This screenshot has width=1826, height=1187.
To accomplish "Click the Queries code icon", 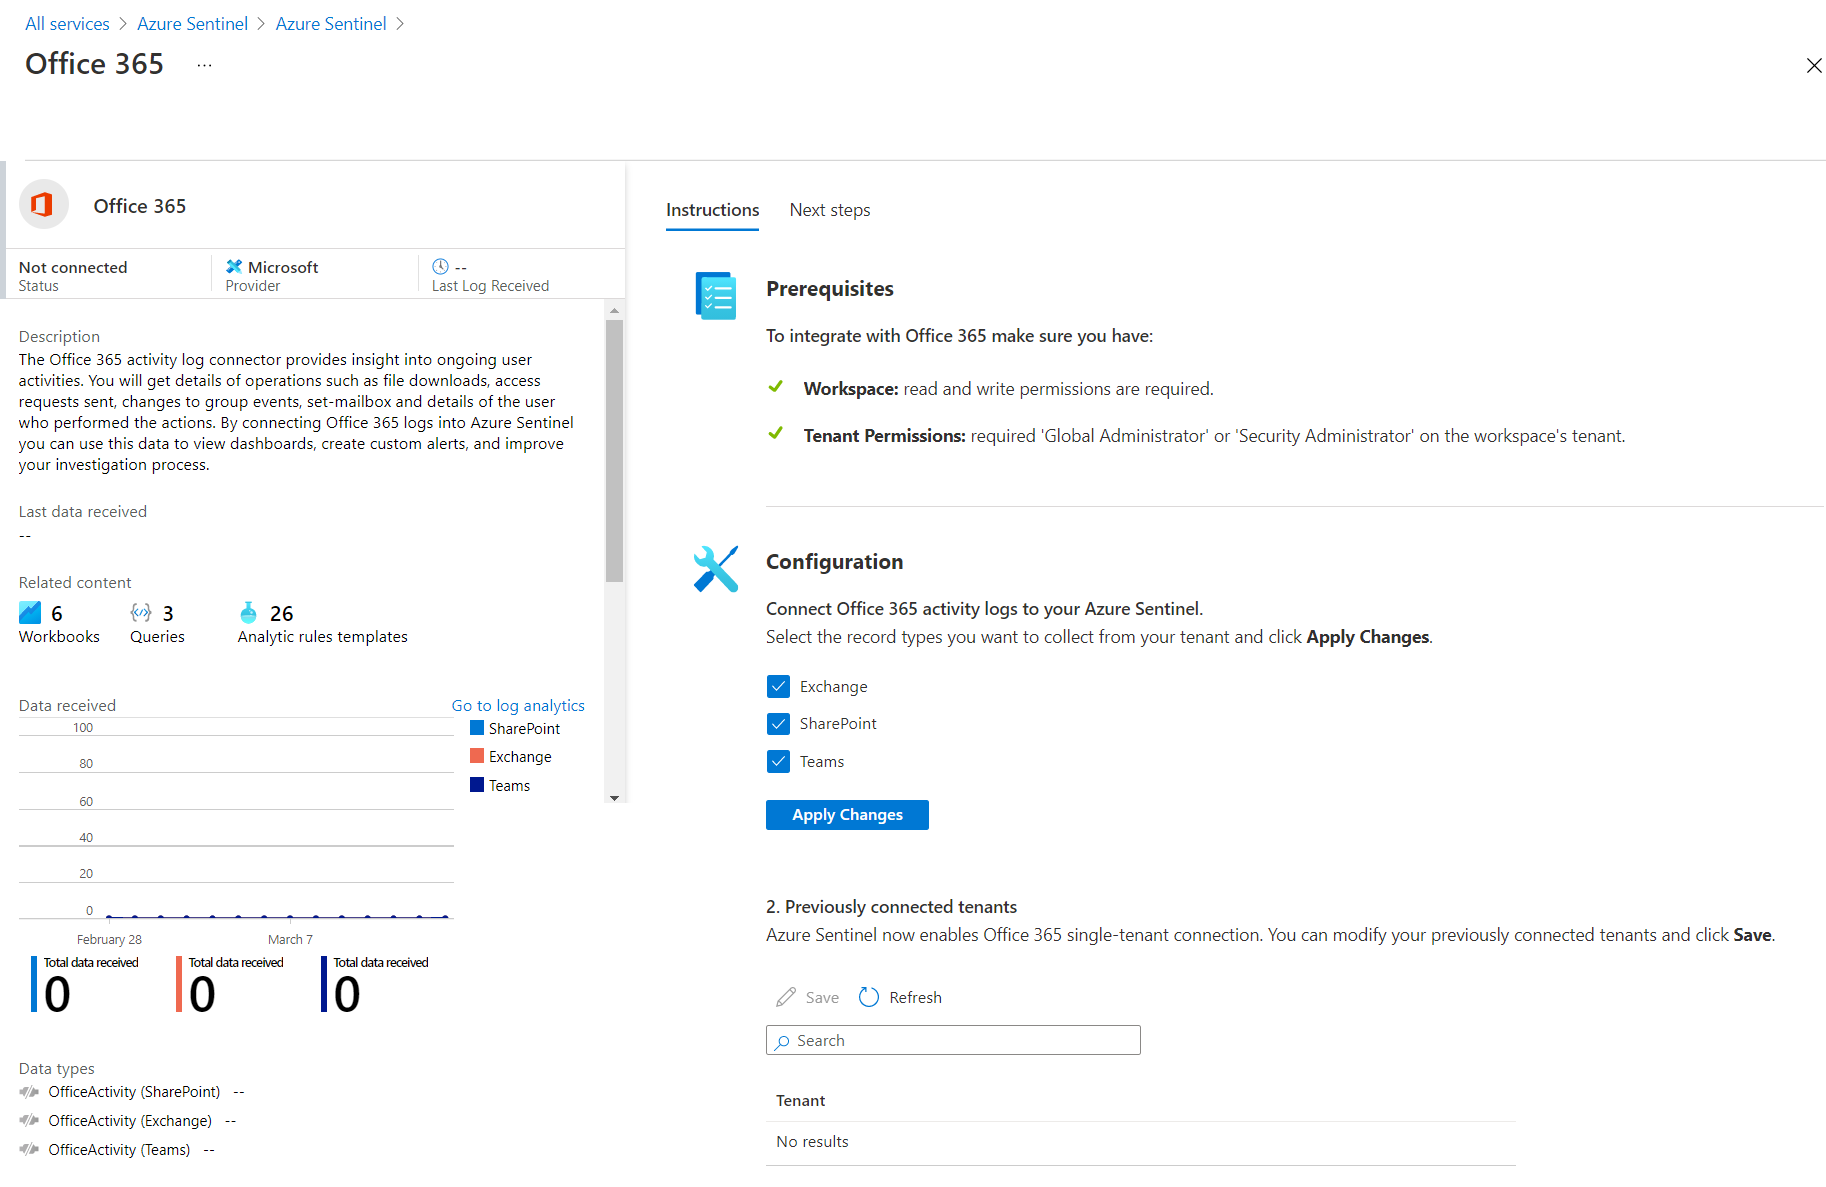I will point(141,612).
